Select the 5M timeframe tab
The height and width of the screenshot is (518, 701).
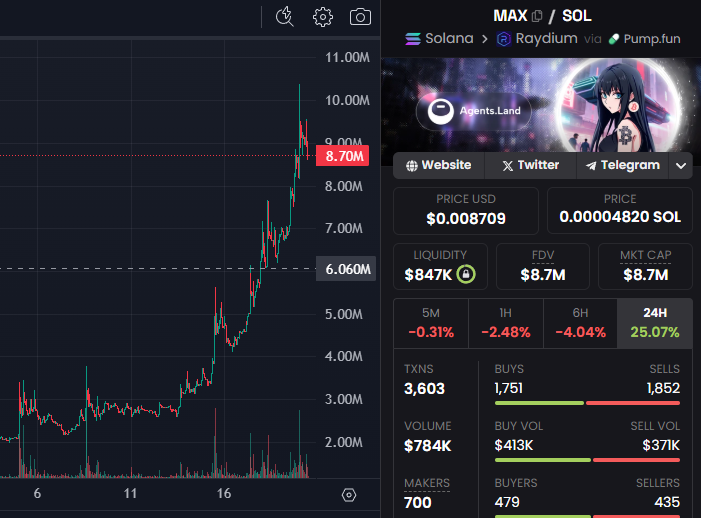(431, 323)
